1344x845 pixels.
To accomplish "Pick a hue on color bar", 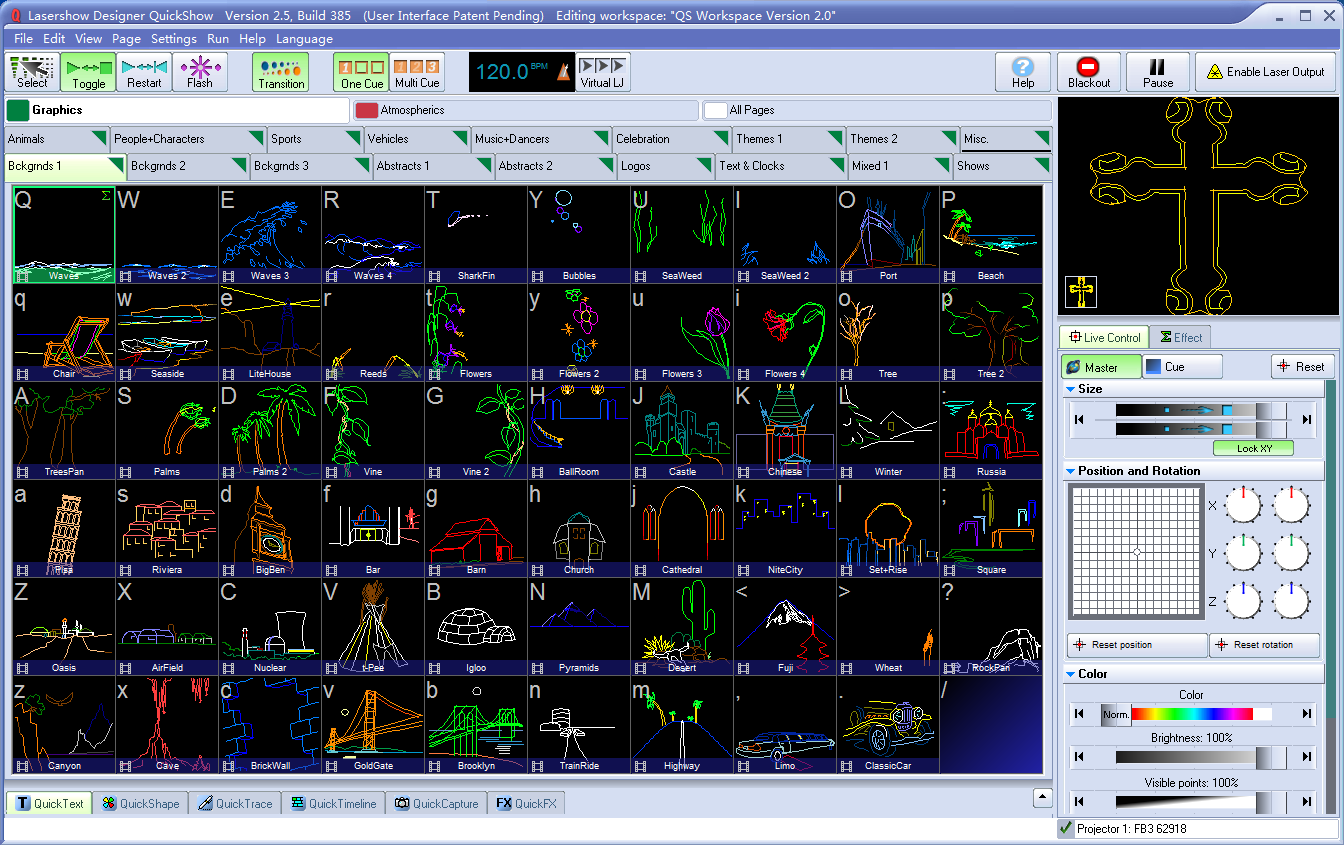I will pyautogui.click(x=1192, y=714).
